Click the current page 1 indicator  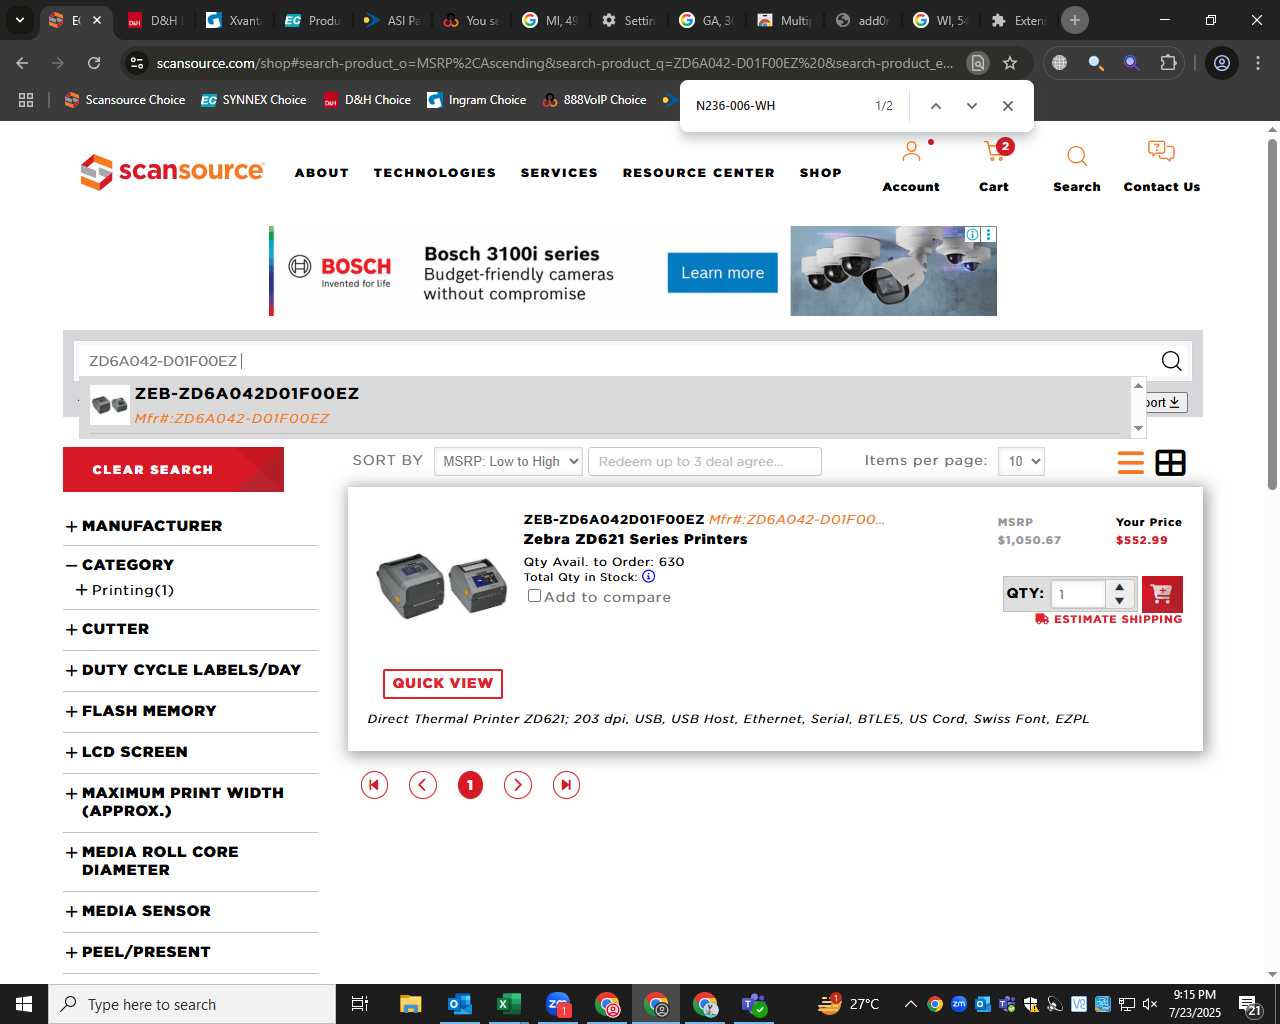[x=470, y=785]
